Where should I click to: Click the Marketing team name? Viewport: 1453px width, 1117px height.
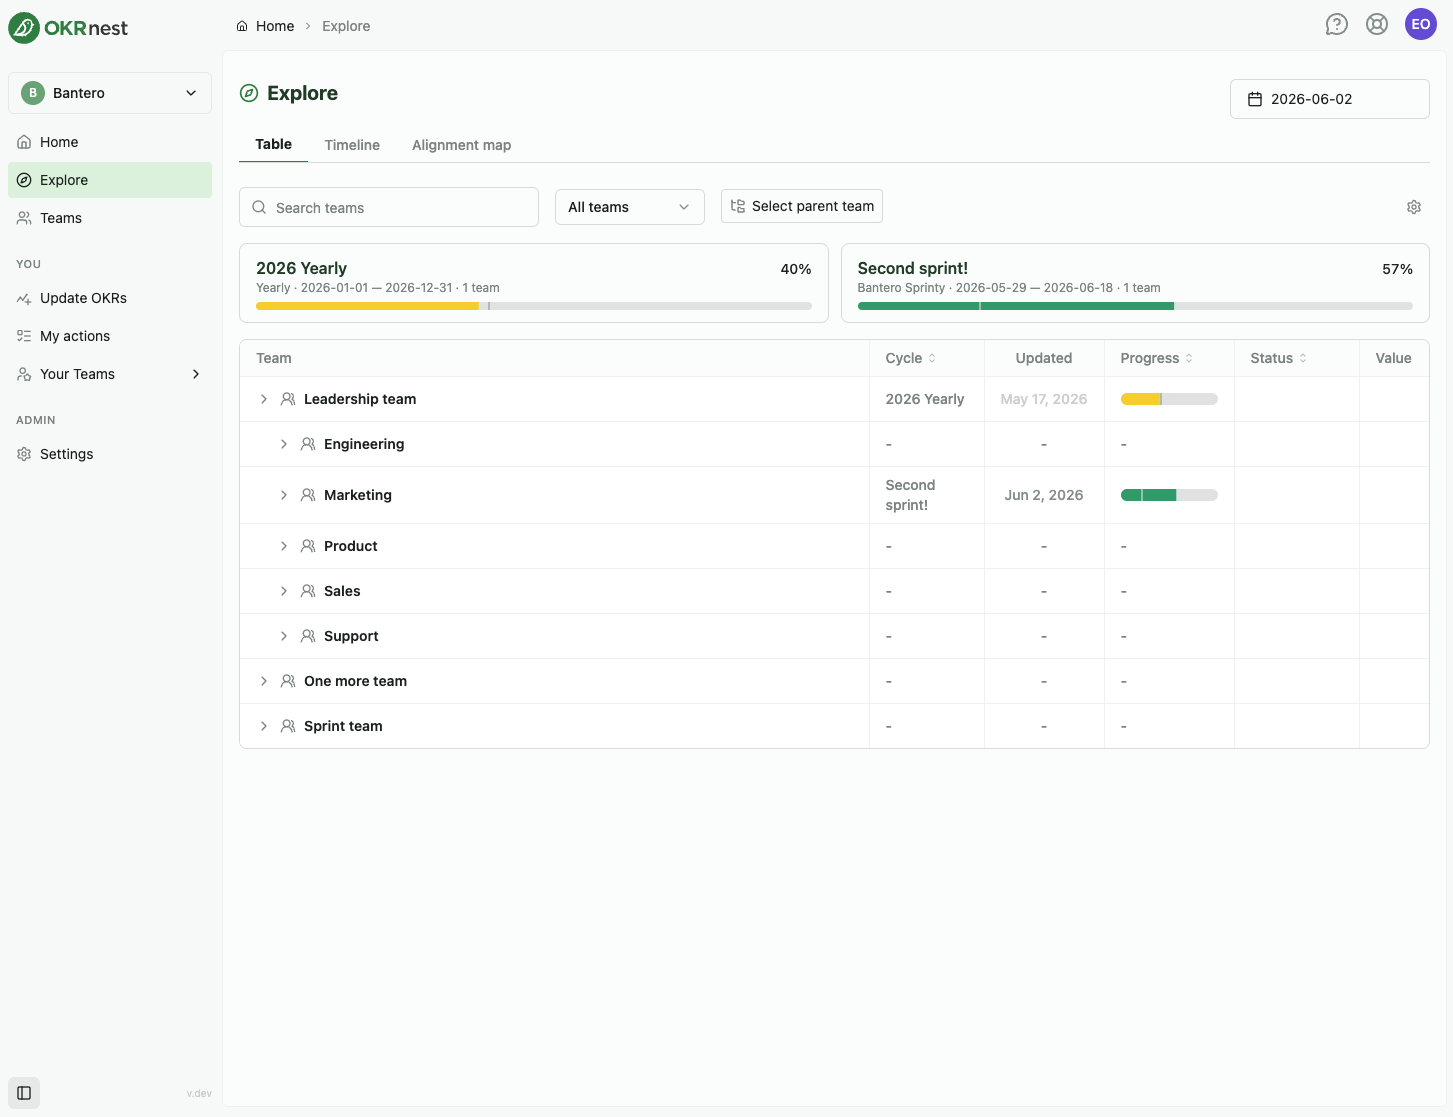358,495
